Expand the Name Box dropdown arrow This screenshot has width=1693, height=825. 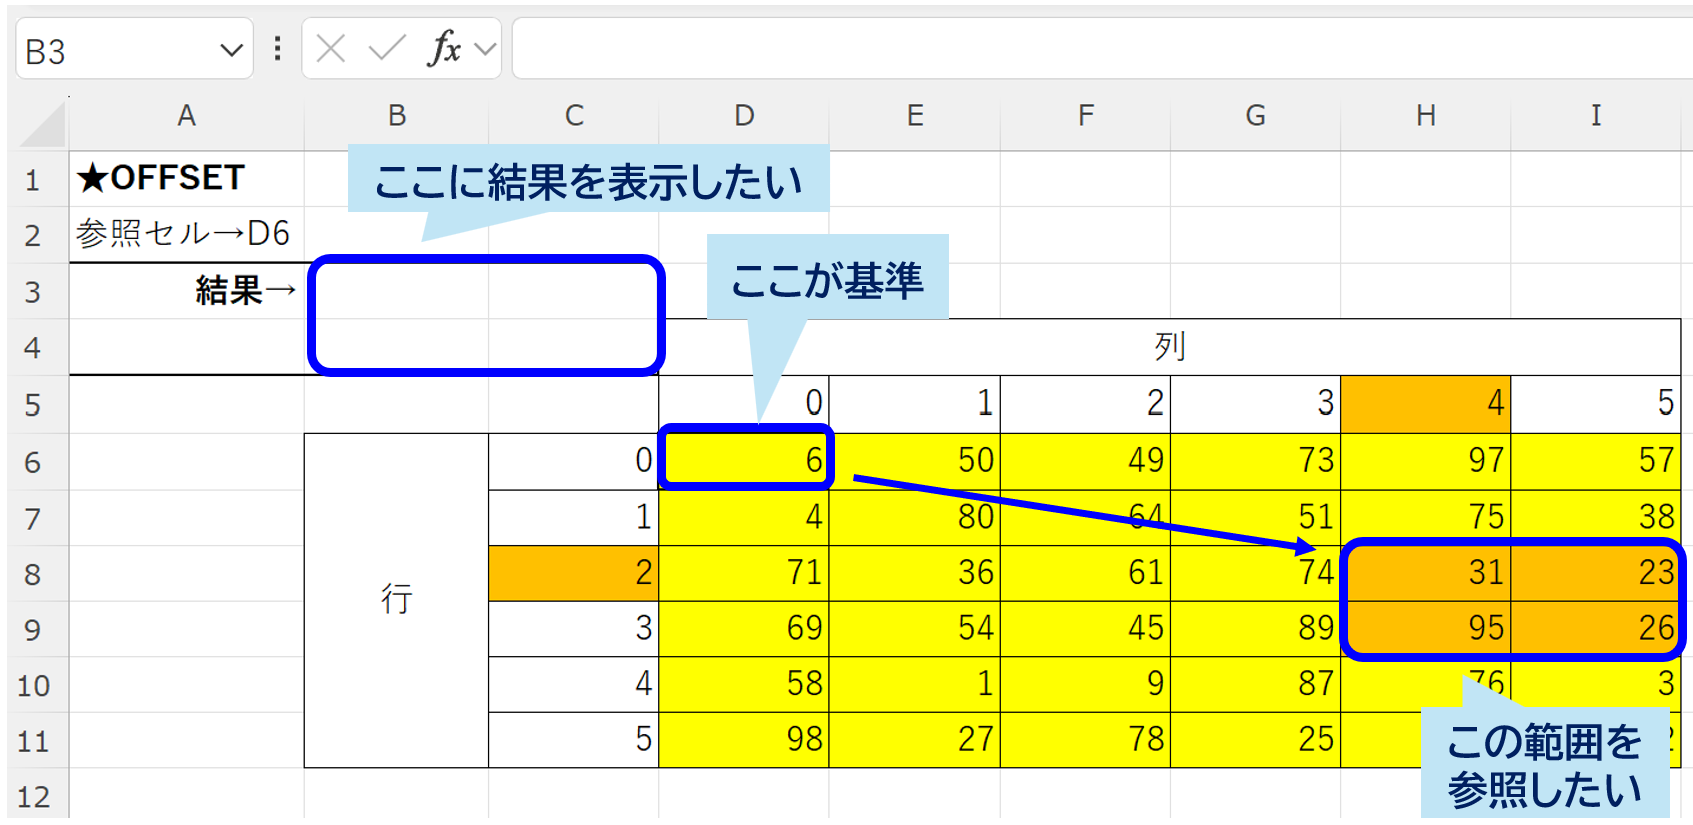click(x=231, y=50)
